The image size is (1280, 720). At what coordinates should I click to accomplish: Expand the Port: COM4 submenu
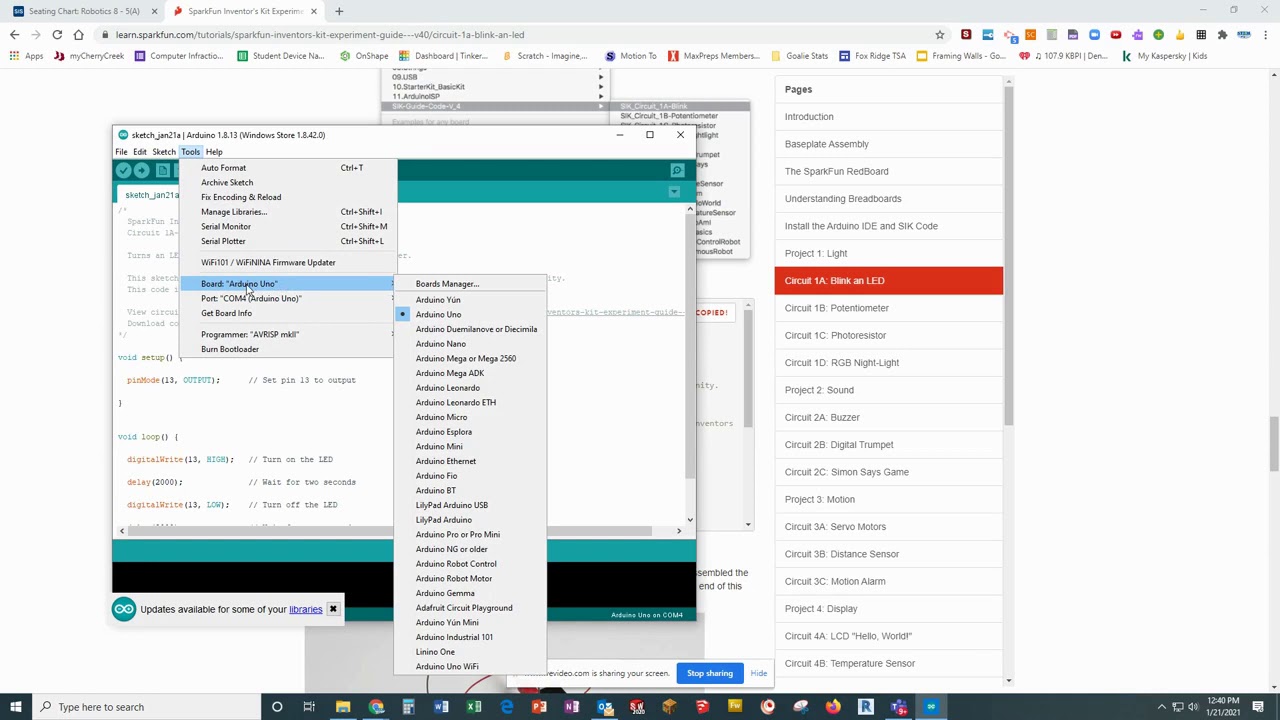pyautogui.click(x=288, y=298)
